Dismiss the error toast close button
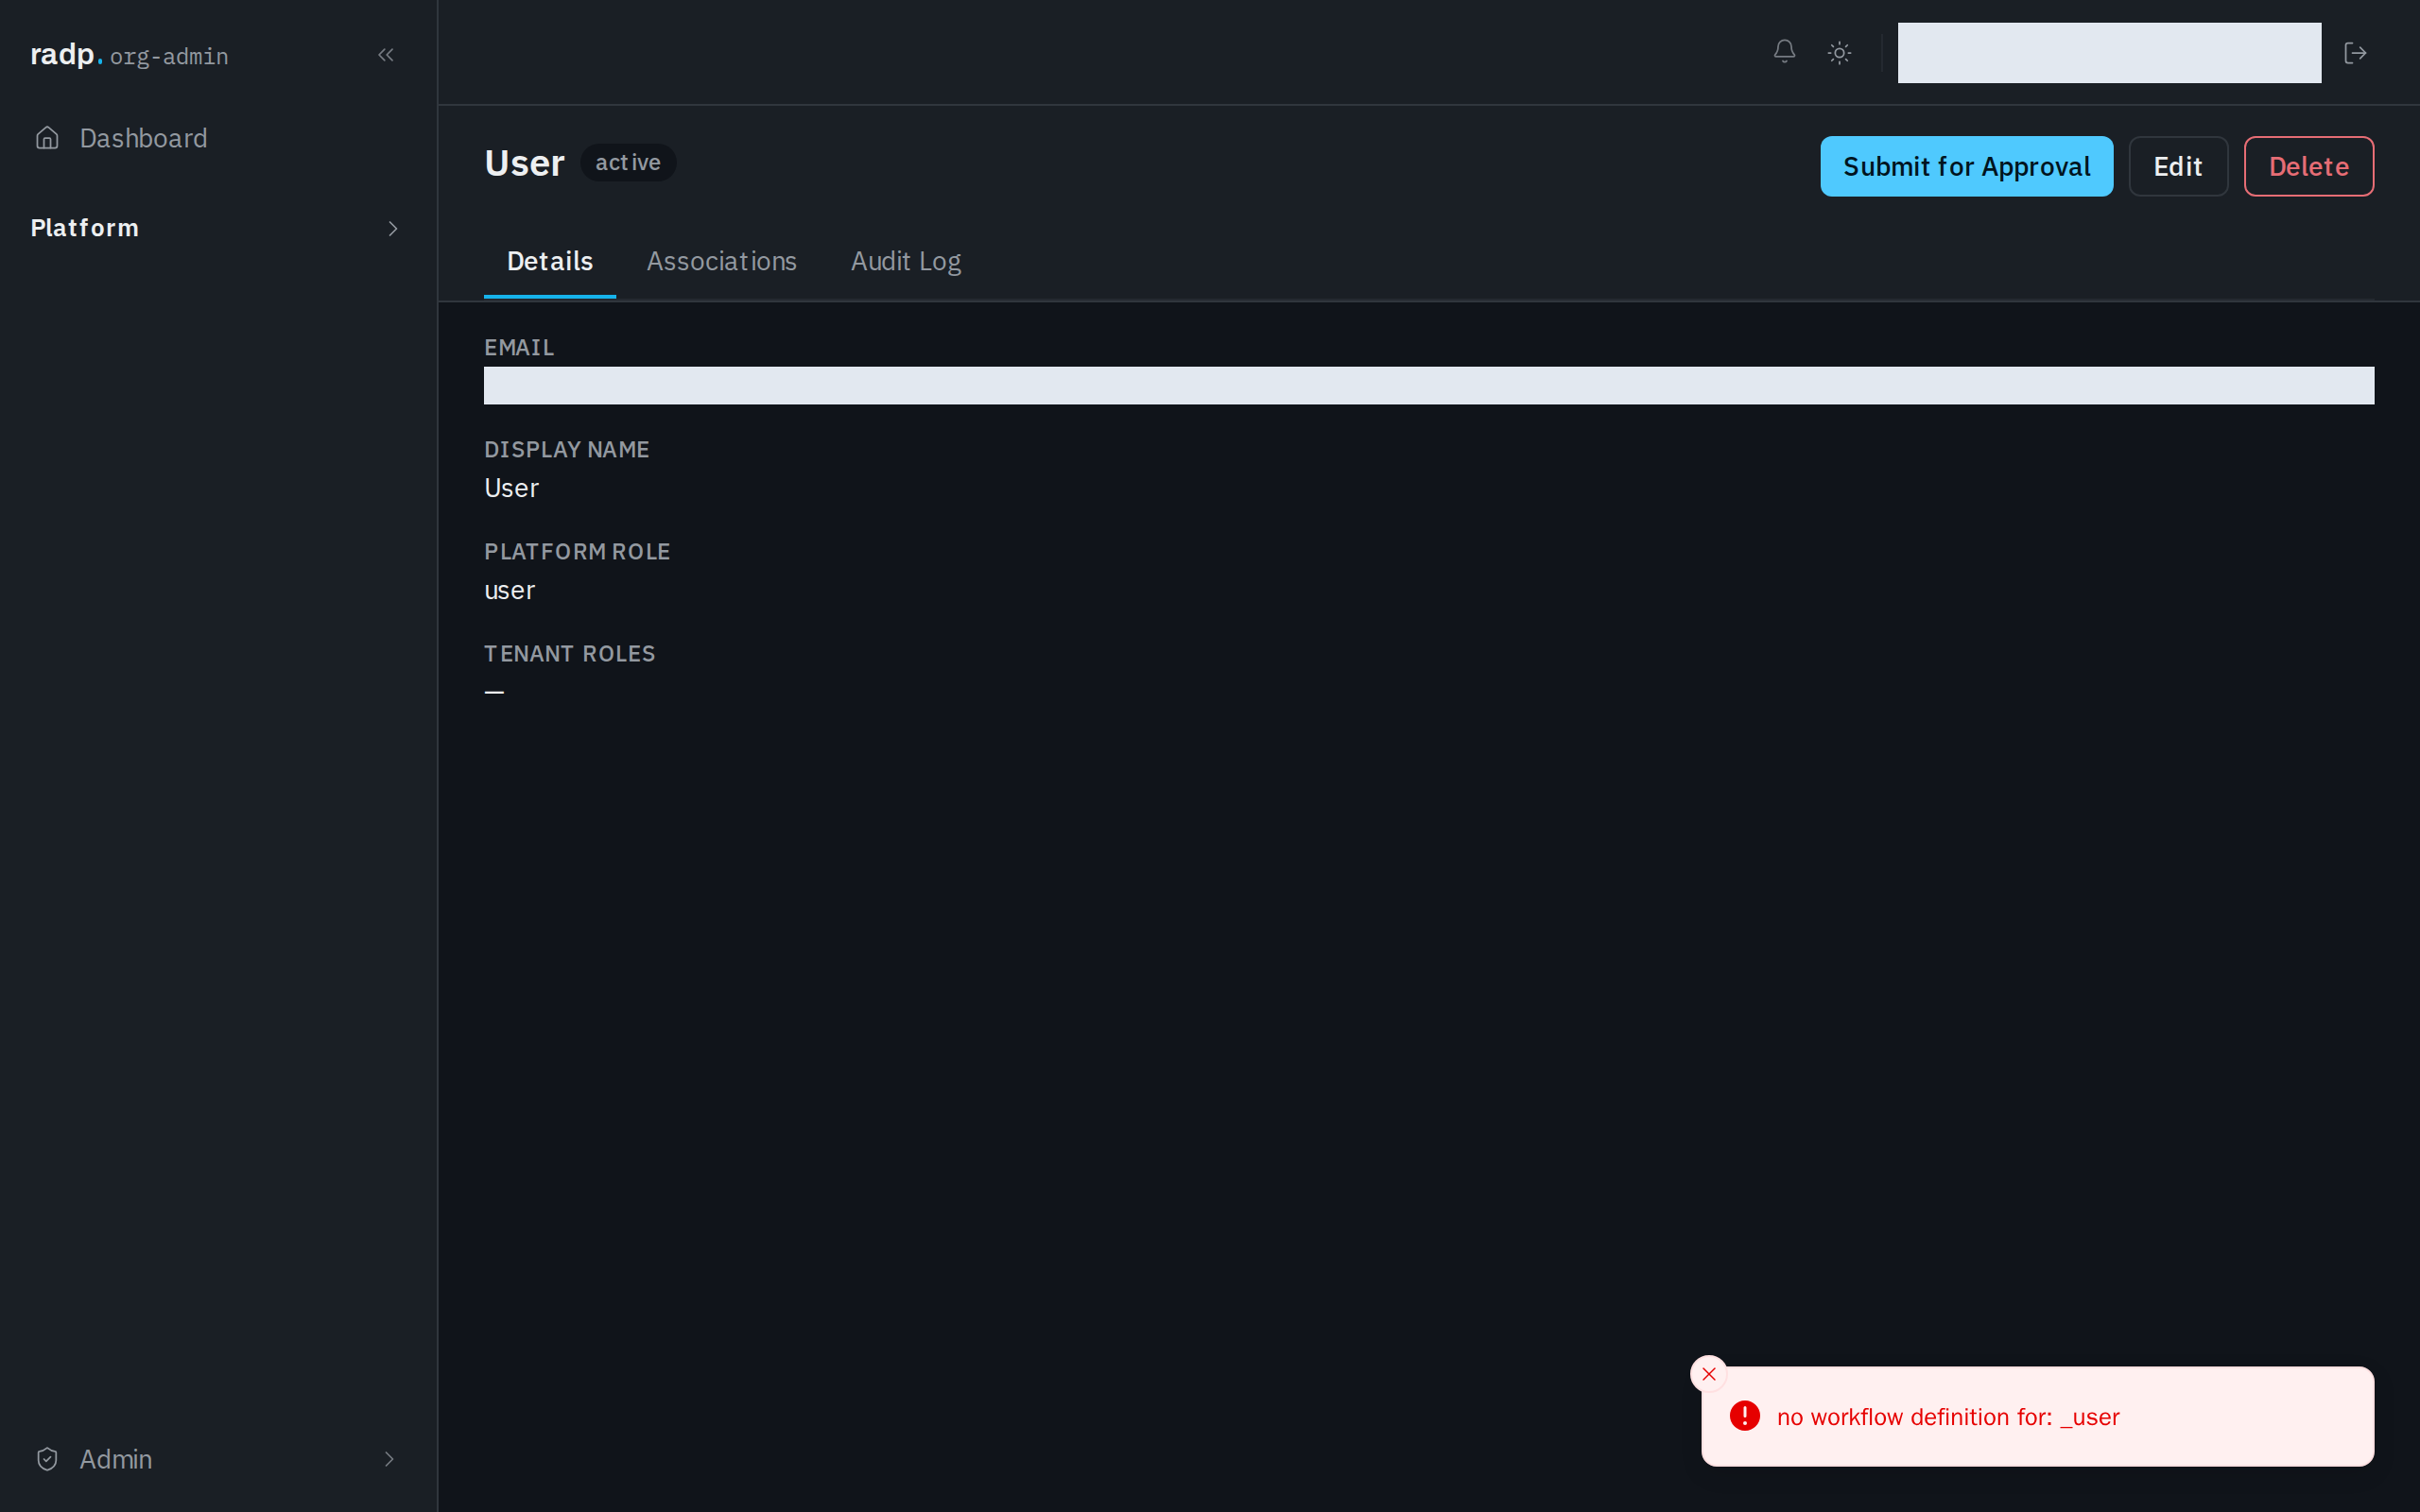 coord(1708,1374)
